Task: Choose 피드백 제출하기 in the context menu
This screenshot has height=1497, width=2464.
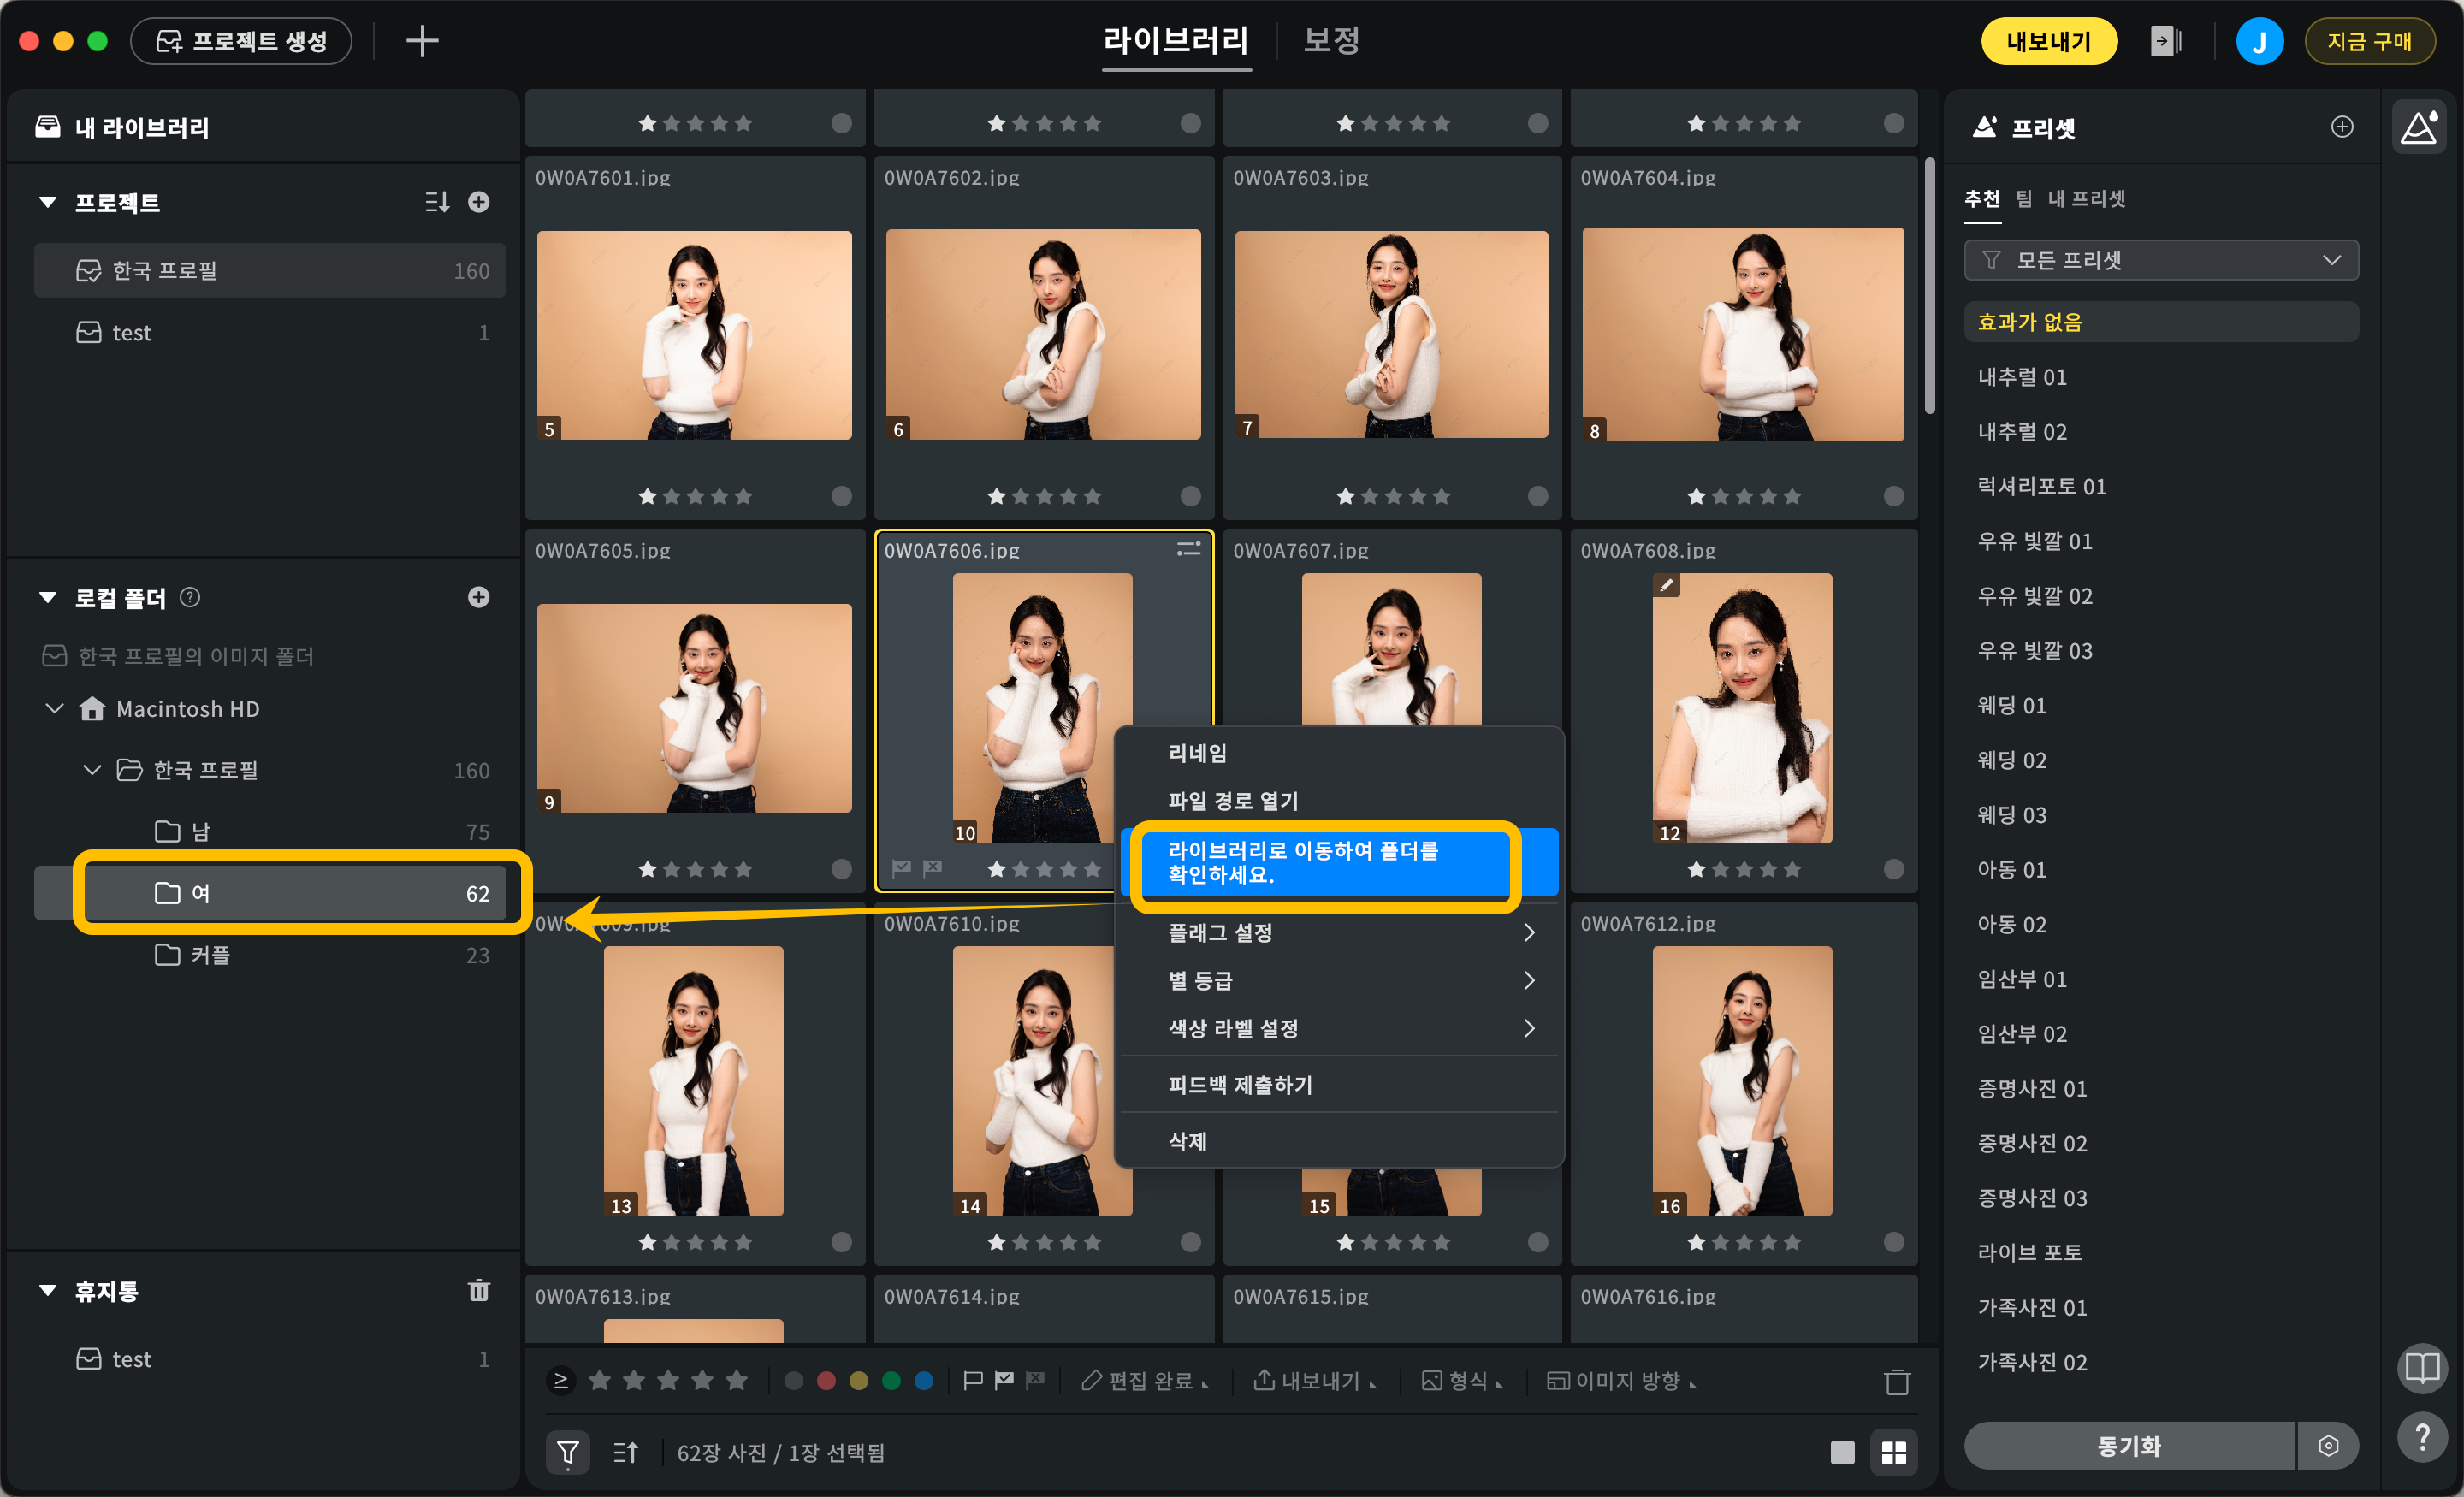Action: point(1339,1085)
